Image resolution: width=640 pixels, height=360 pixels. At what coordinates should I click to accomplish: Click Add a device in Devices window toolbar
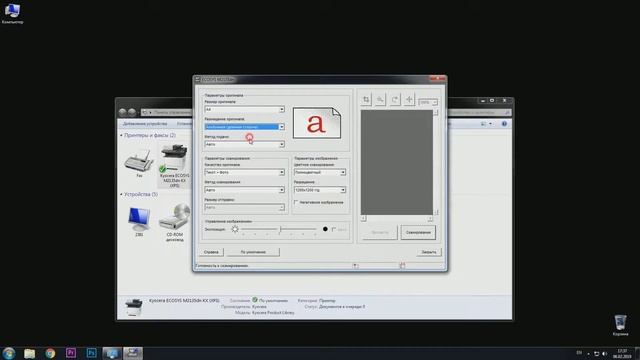[145, 124]
